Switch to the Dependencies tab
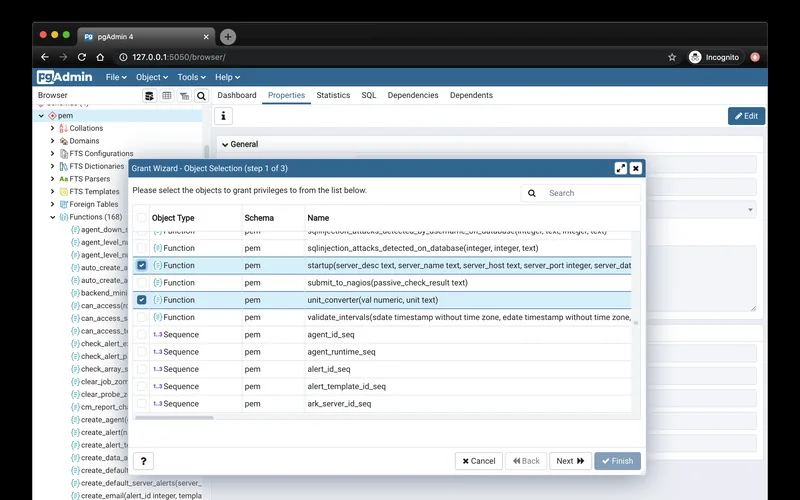Image resolution: width=800 pixels, height=500 pixels. tap(413, 95)
